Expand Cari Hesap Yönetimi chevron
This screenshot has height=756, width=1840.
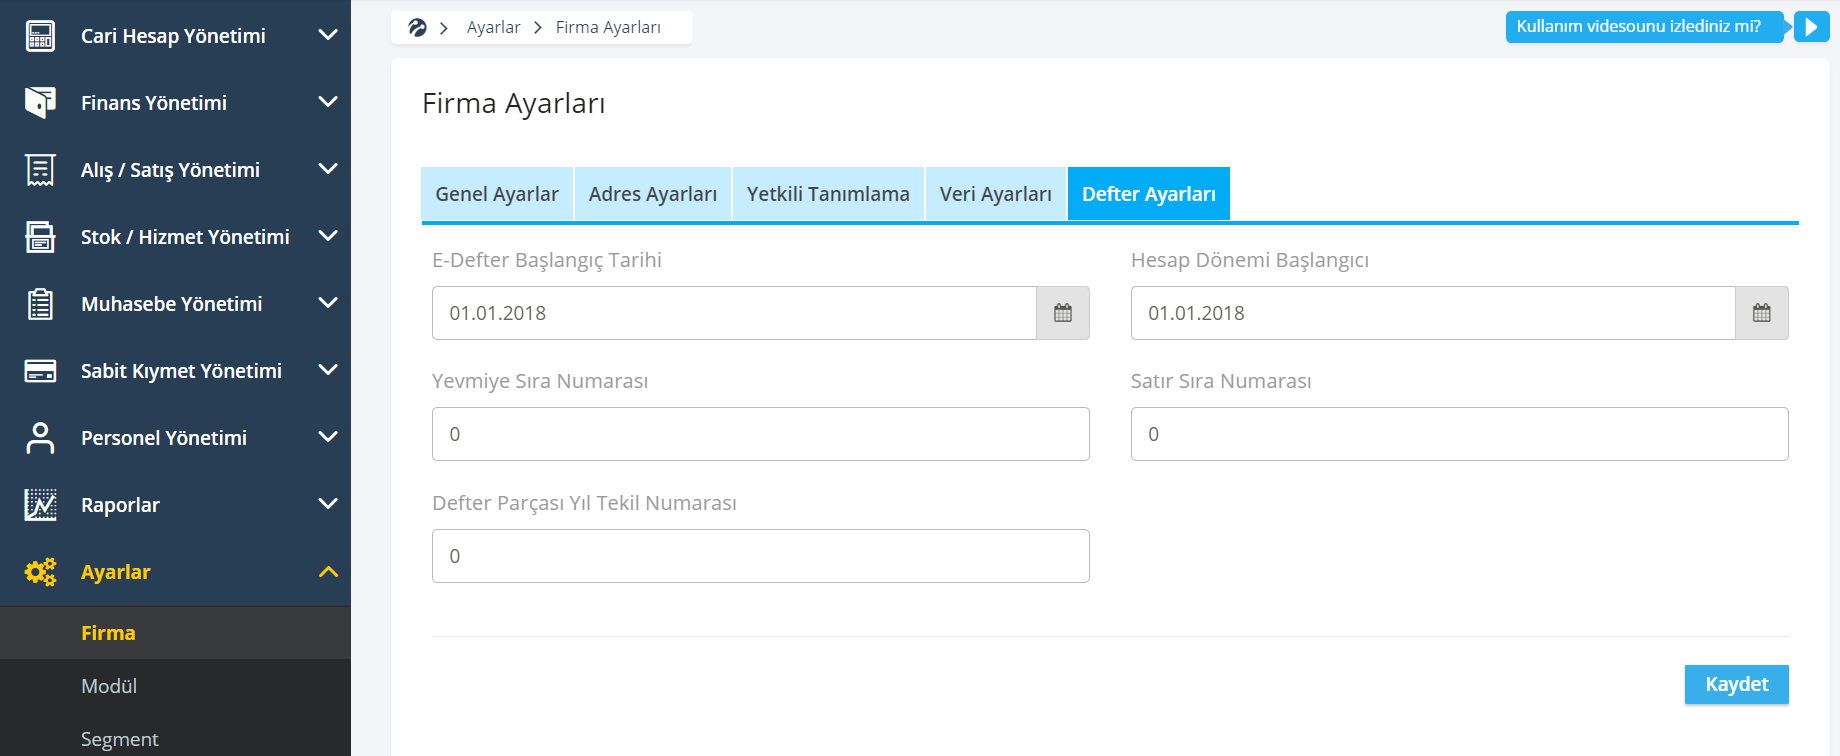point(327,35)
